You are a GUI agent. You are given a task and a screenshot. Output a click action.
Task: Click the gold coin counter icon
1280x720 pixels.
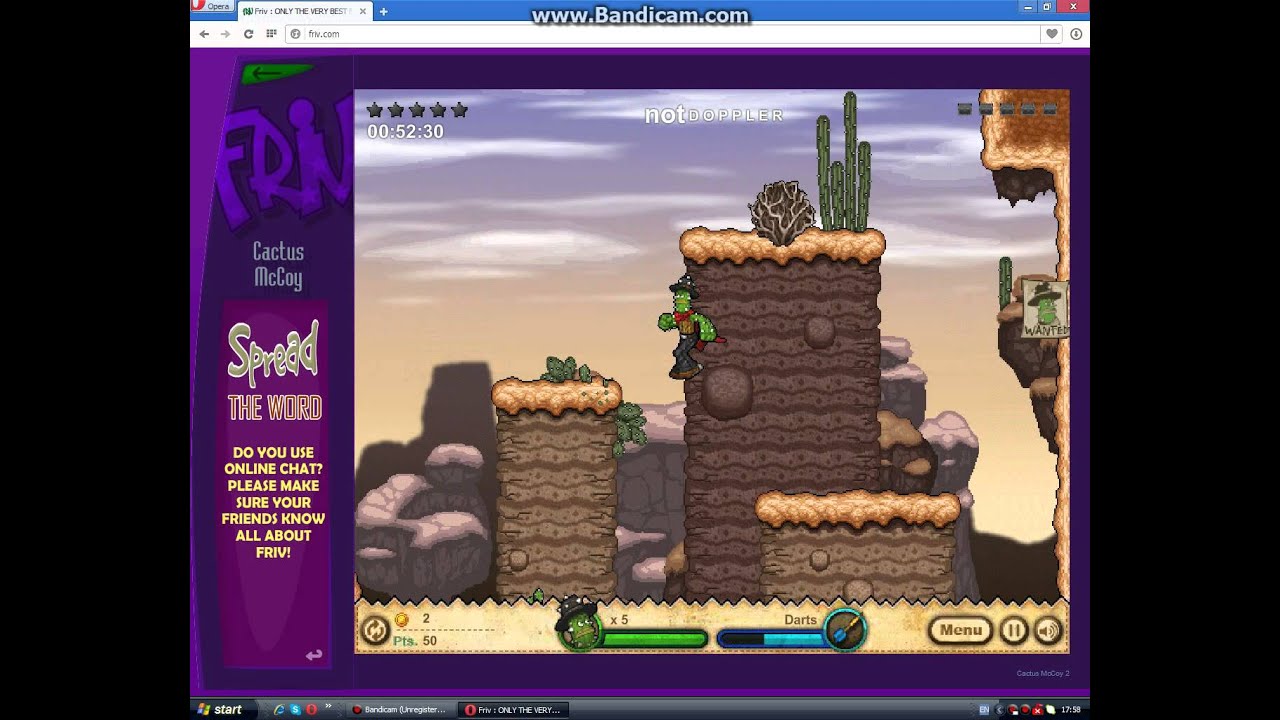point(402,619)
